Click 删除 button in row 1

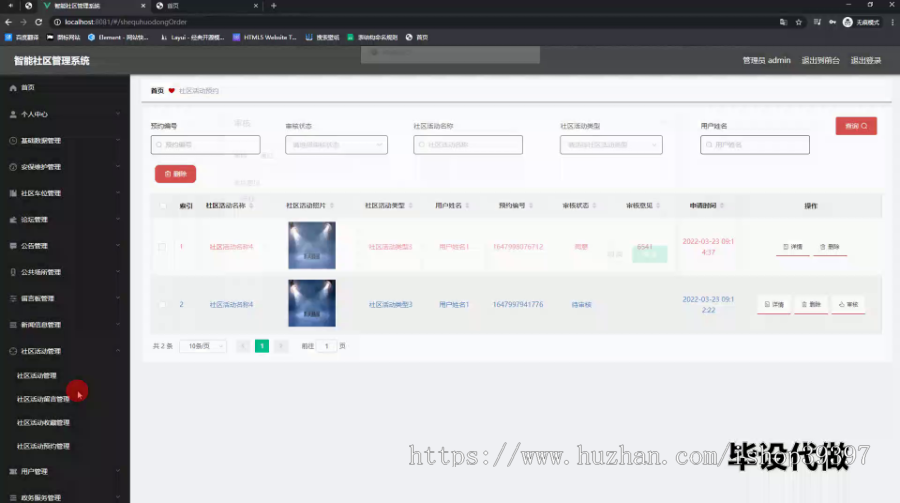point(830,247)
